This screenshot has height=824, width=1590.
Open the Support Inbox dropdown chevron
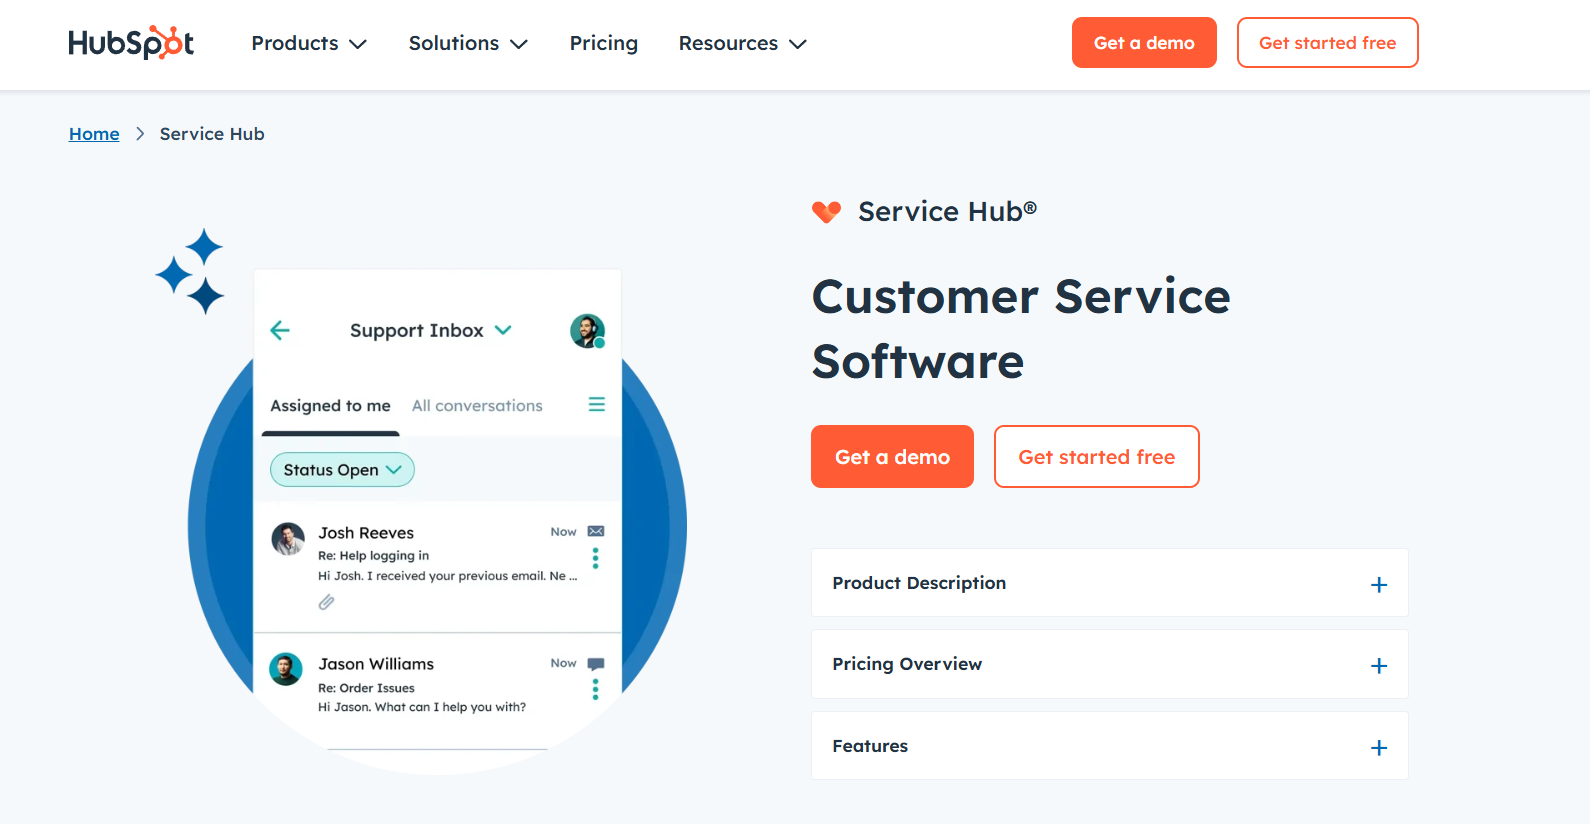503,330
